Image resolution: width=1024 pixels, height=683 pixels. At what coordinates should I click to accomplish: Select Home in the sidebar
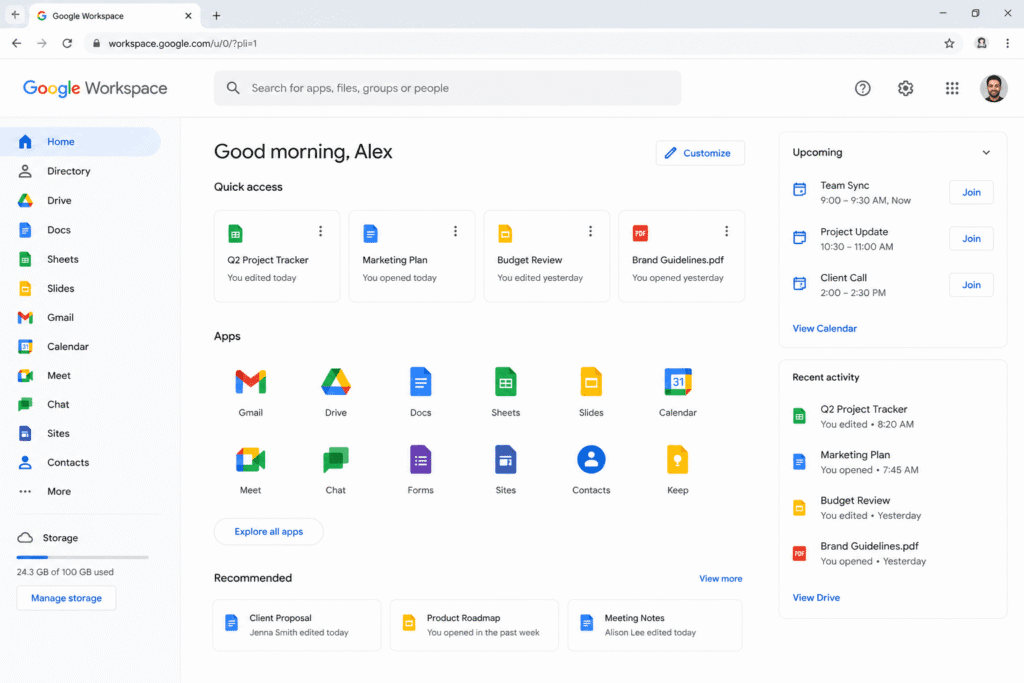(x=80, y=142)
